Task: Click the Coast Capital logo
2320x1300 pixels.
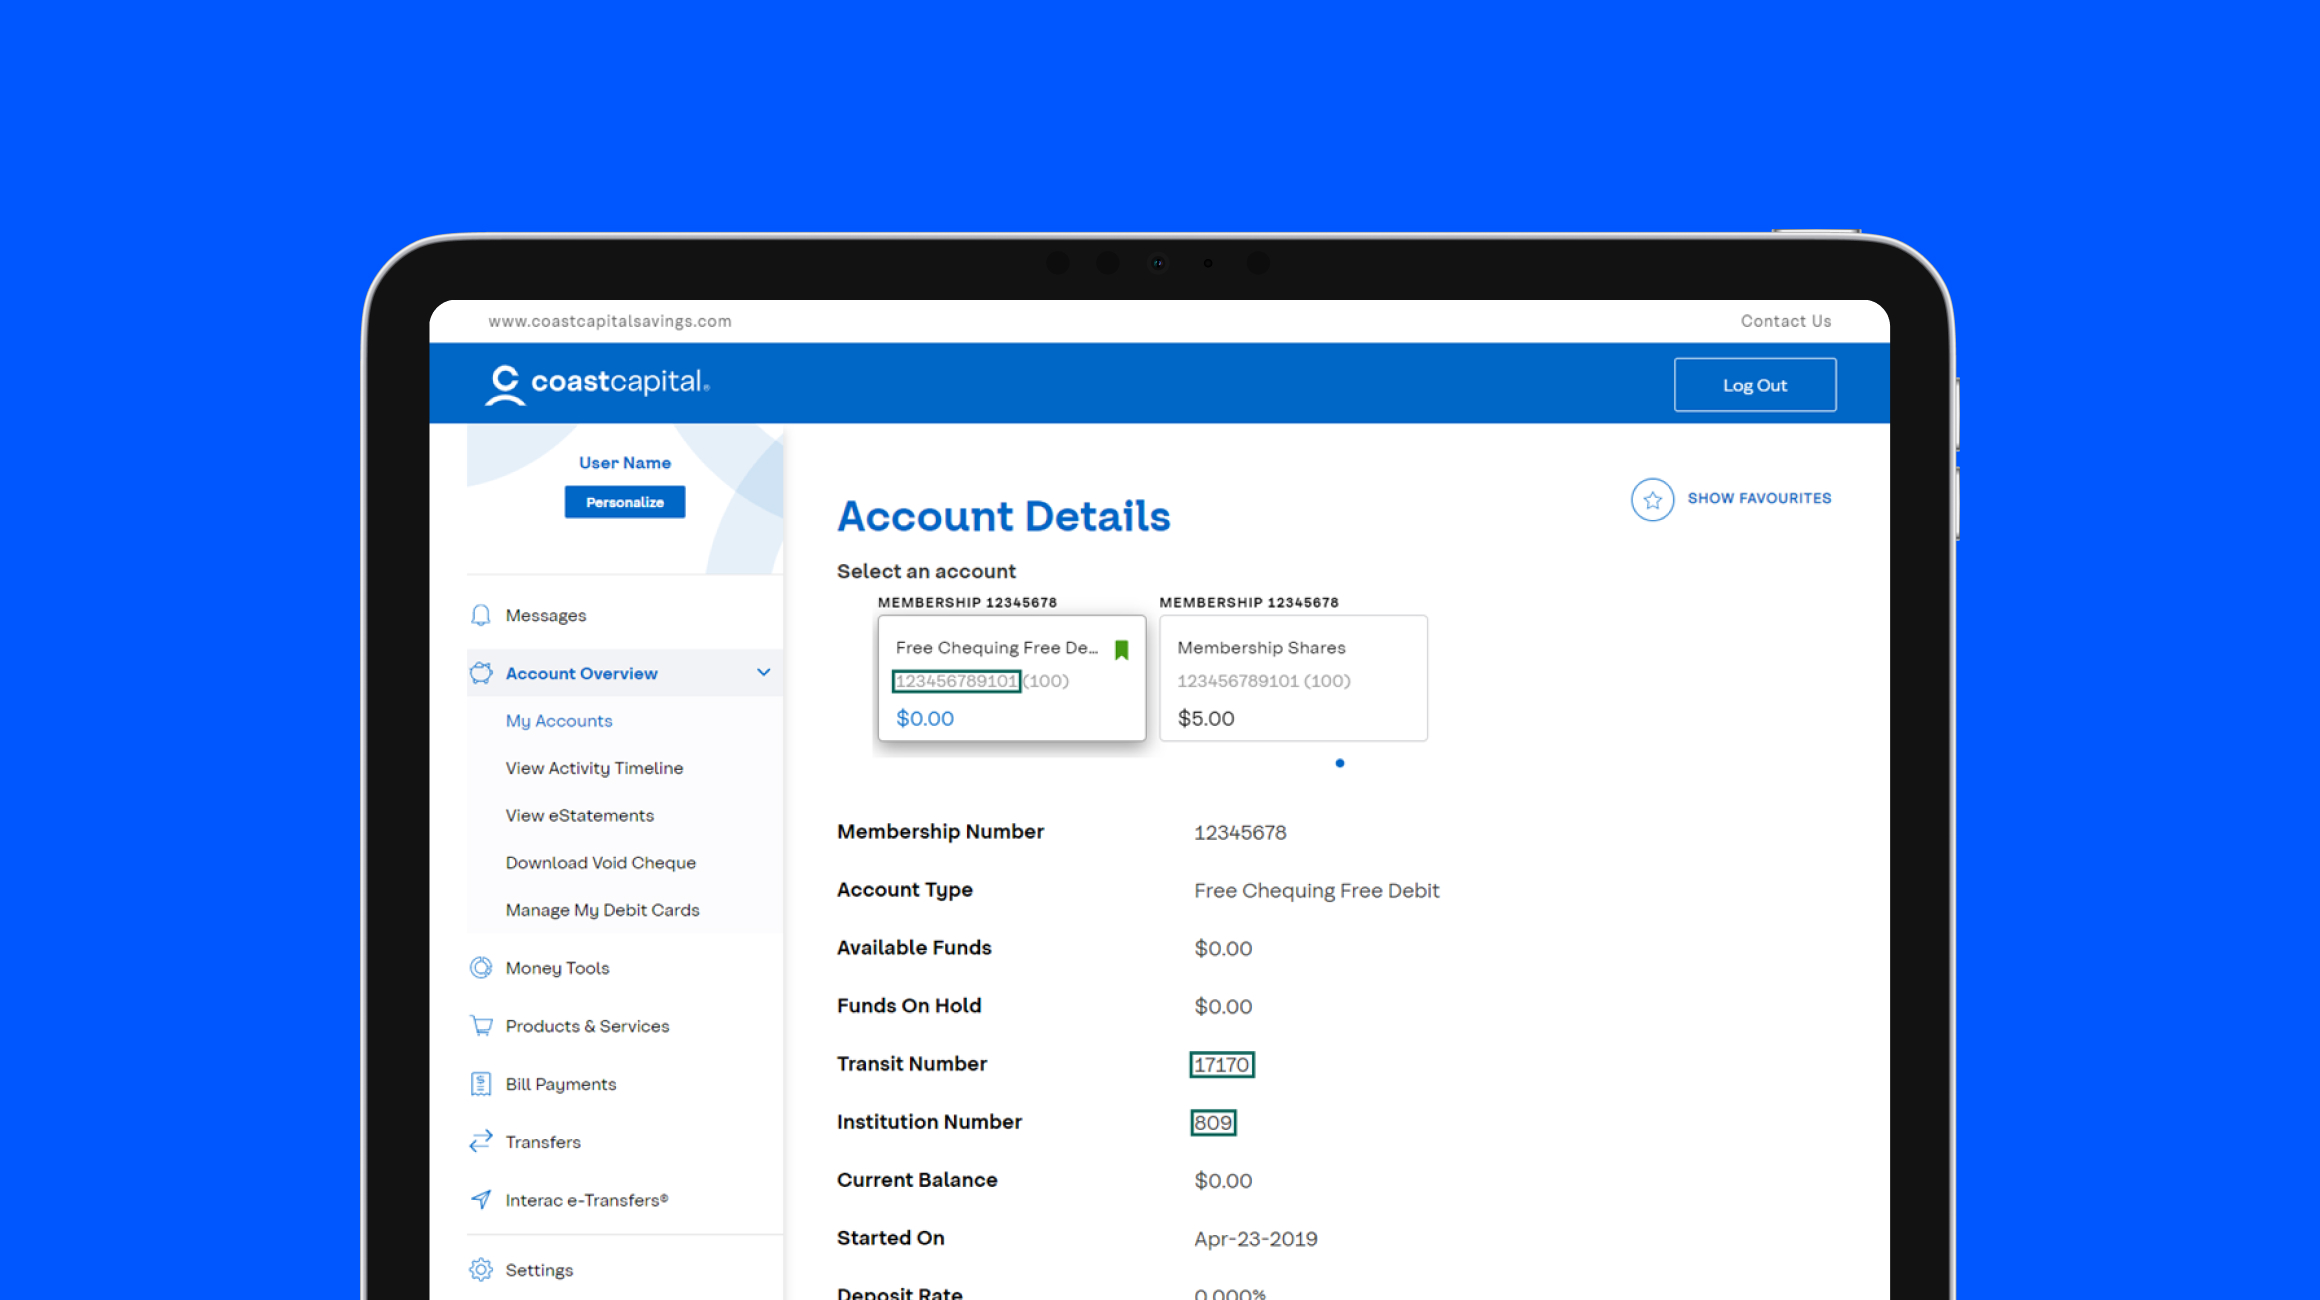Action: [597, 384]
